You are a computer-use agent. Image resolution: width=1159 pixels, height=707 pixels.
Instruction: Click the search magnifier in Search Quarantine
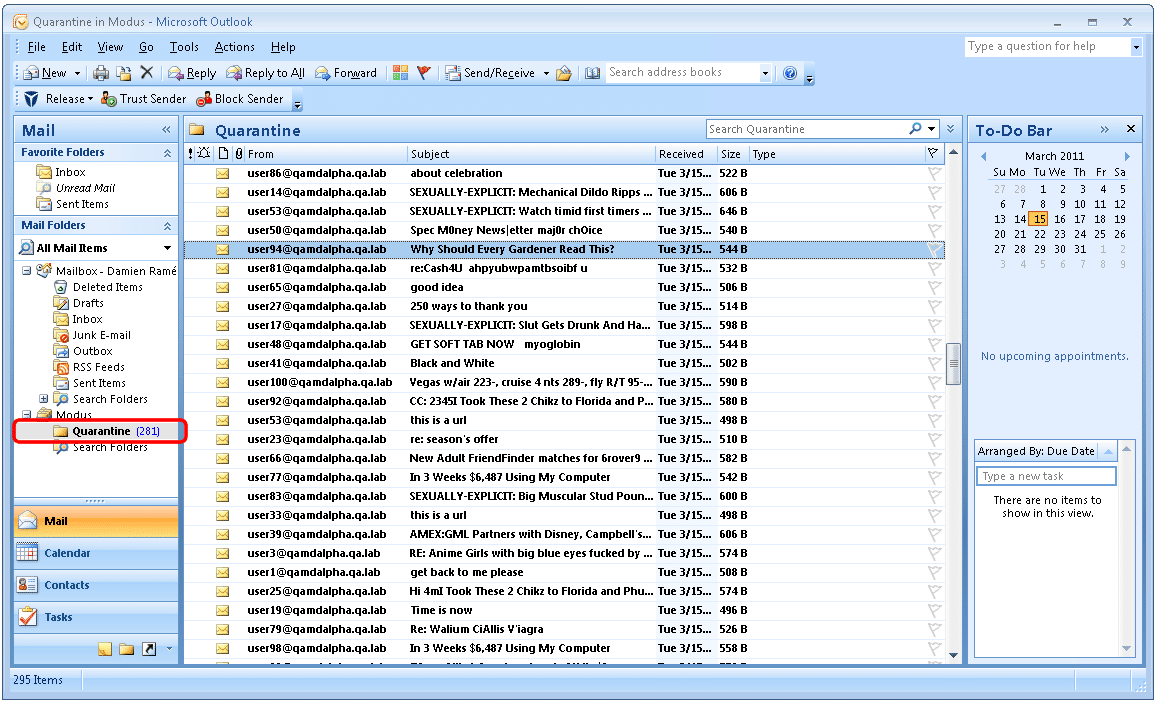click(915, 129)
